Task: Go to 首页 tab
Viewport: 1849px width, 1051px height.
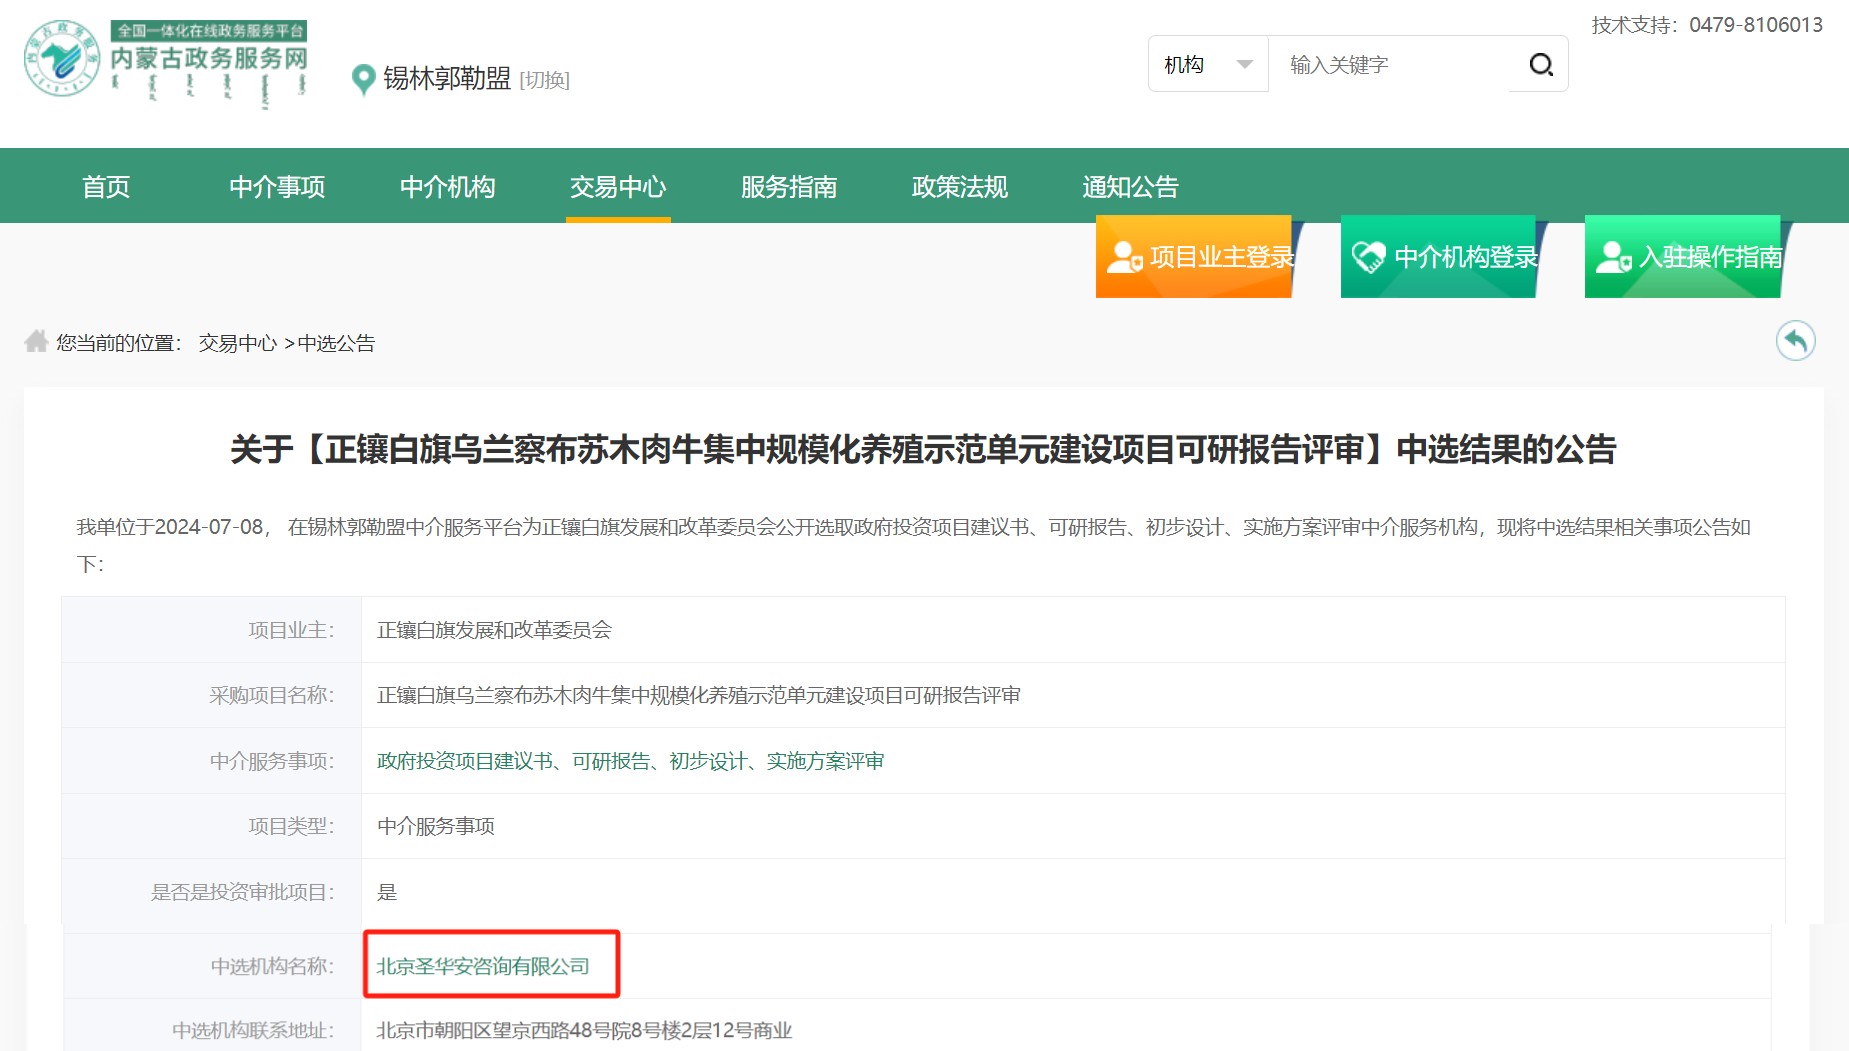Action: coord(106,187)
